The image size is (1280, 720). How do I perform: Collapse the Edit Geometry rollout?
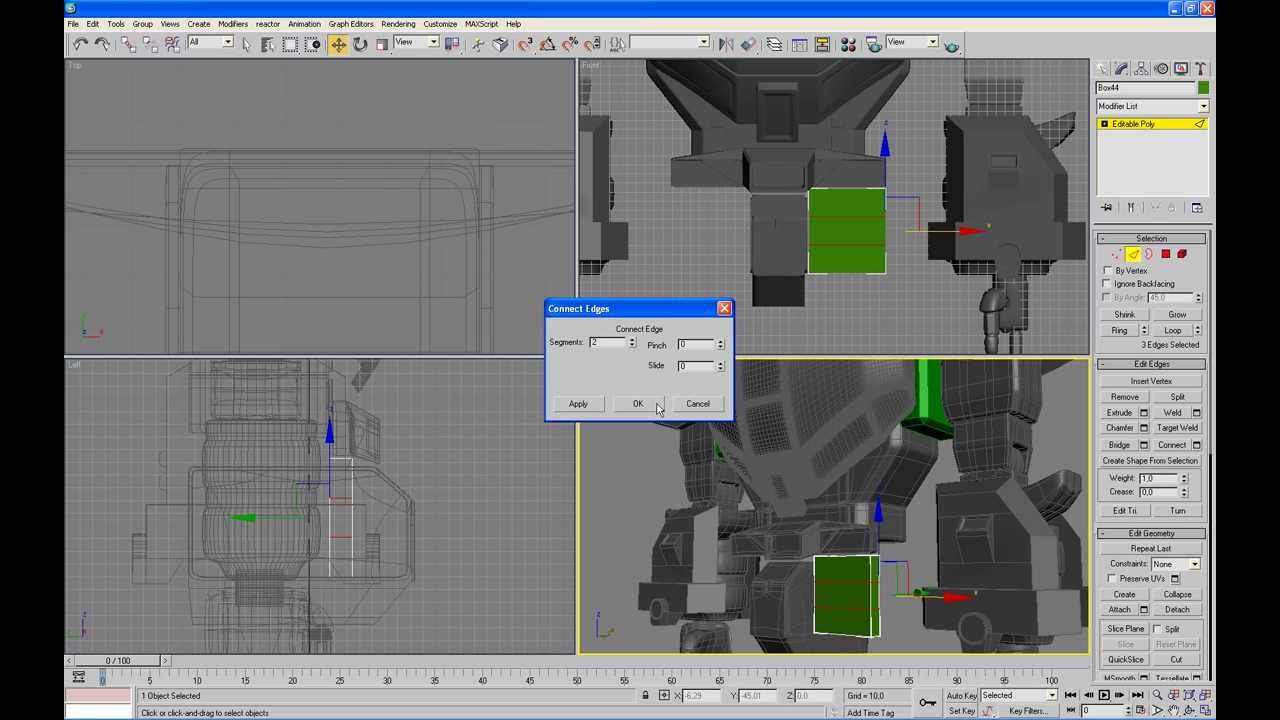(1151, 534)
